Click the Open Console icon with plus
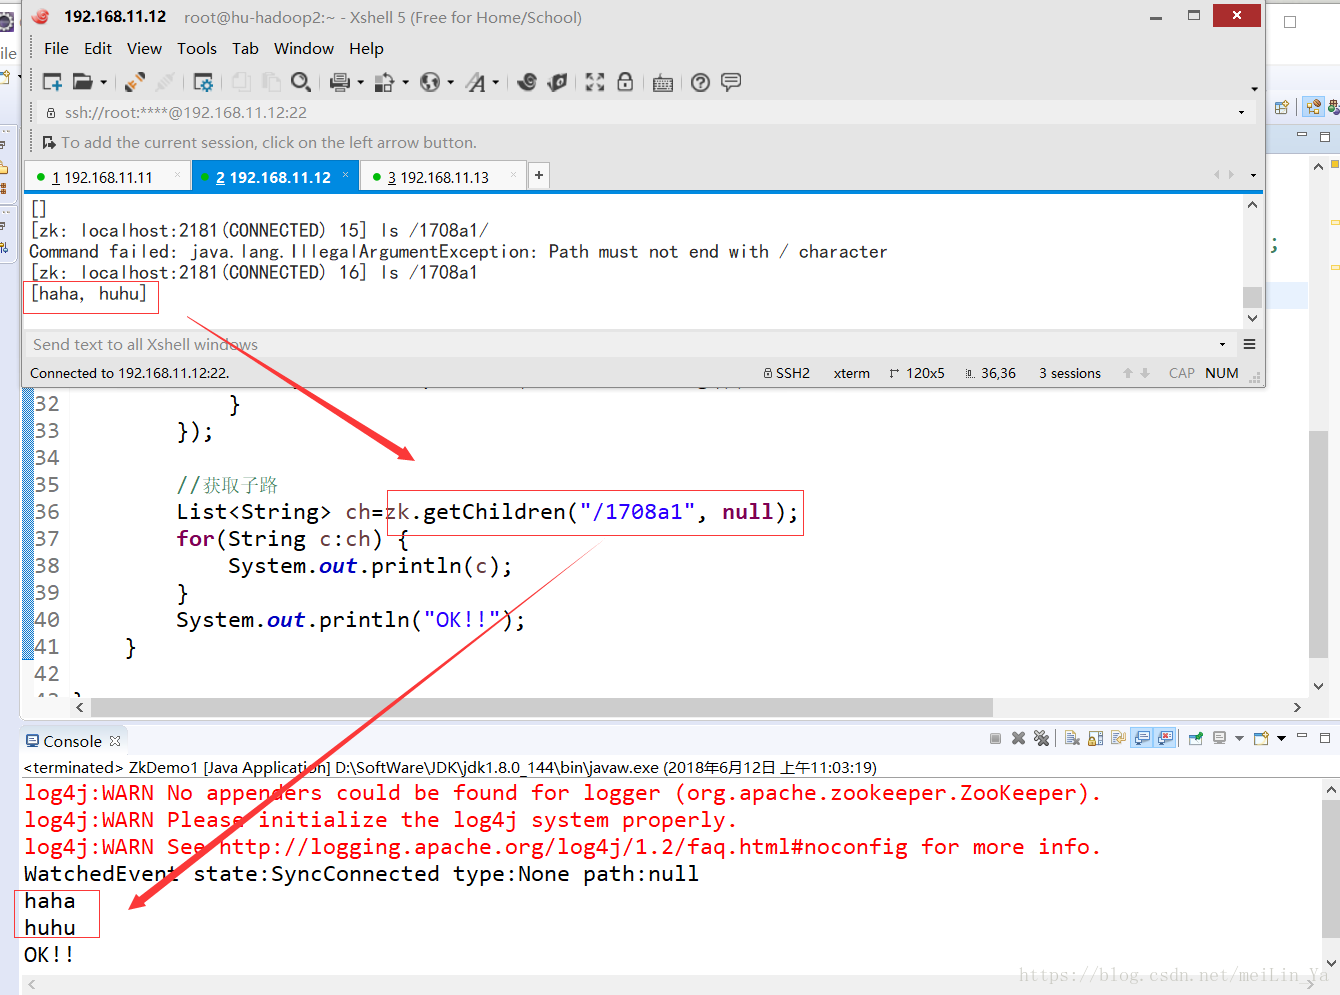1340x995 pixels. click(x=1261, y=739)
